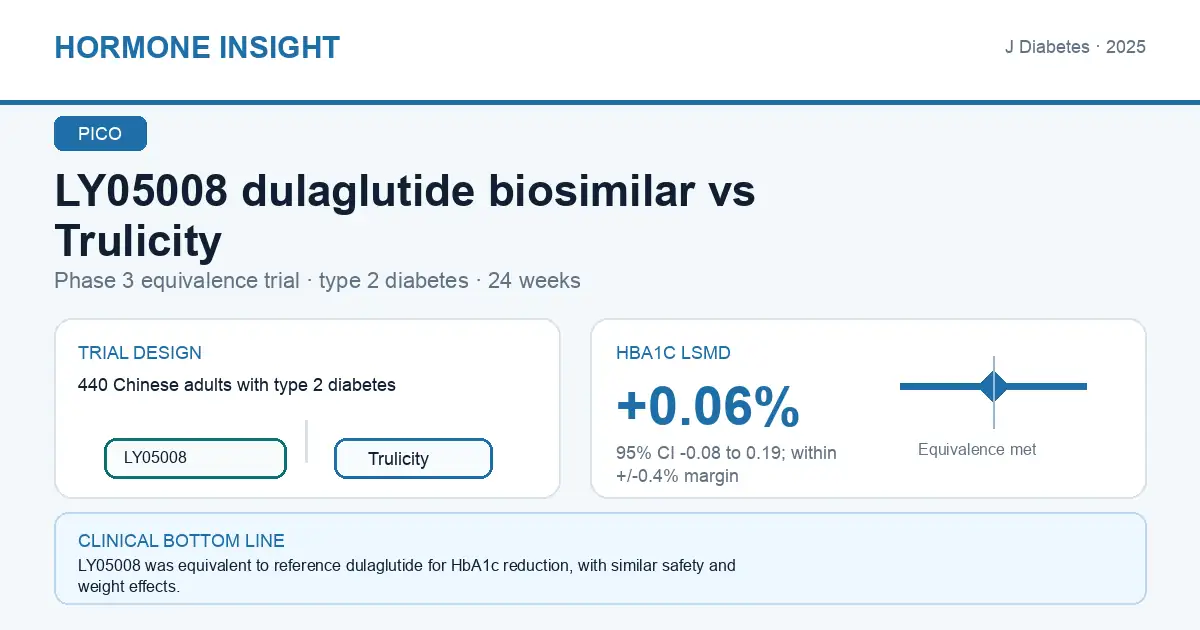Click the J Diabetes 2025 citation
Screen dimensions: 1200x630
pyautogui.click(x=1075, y=47)
